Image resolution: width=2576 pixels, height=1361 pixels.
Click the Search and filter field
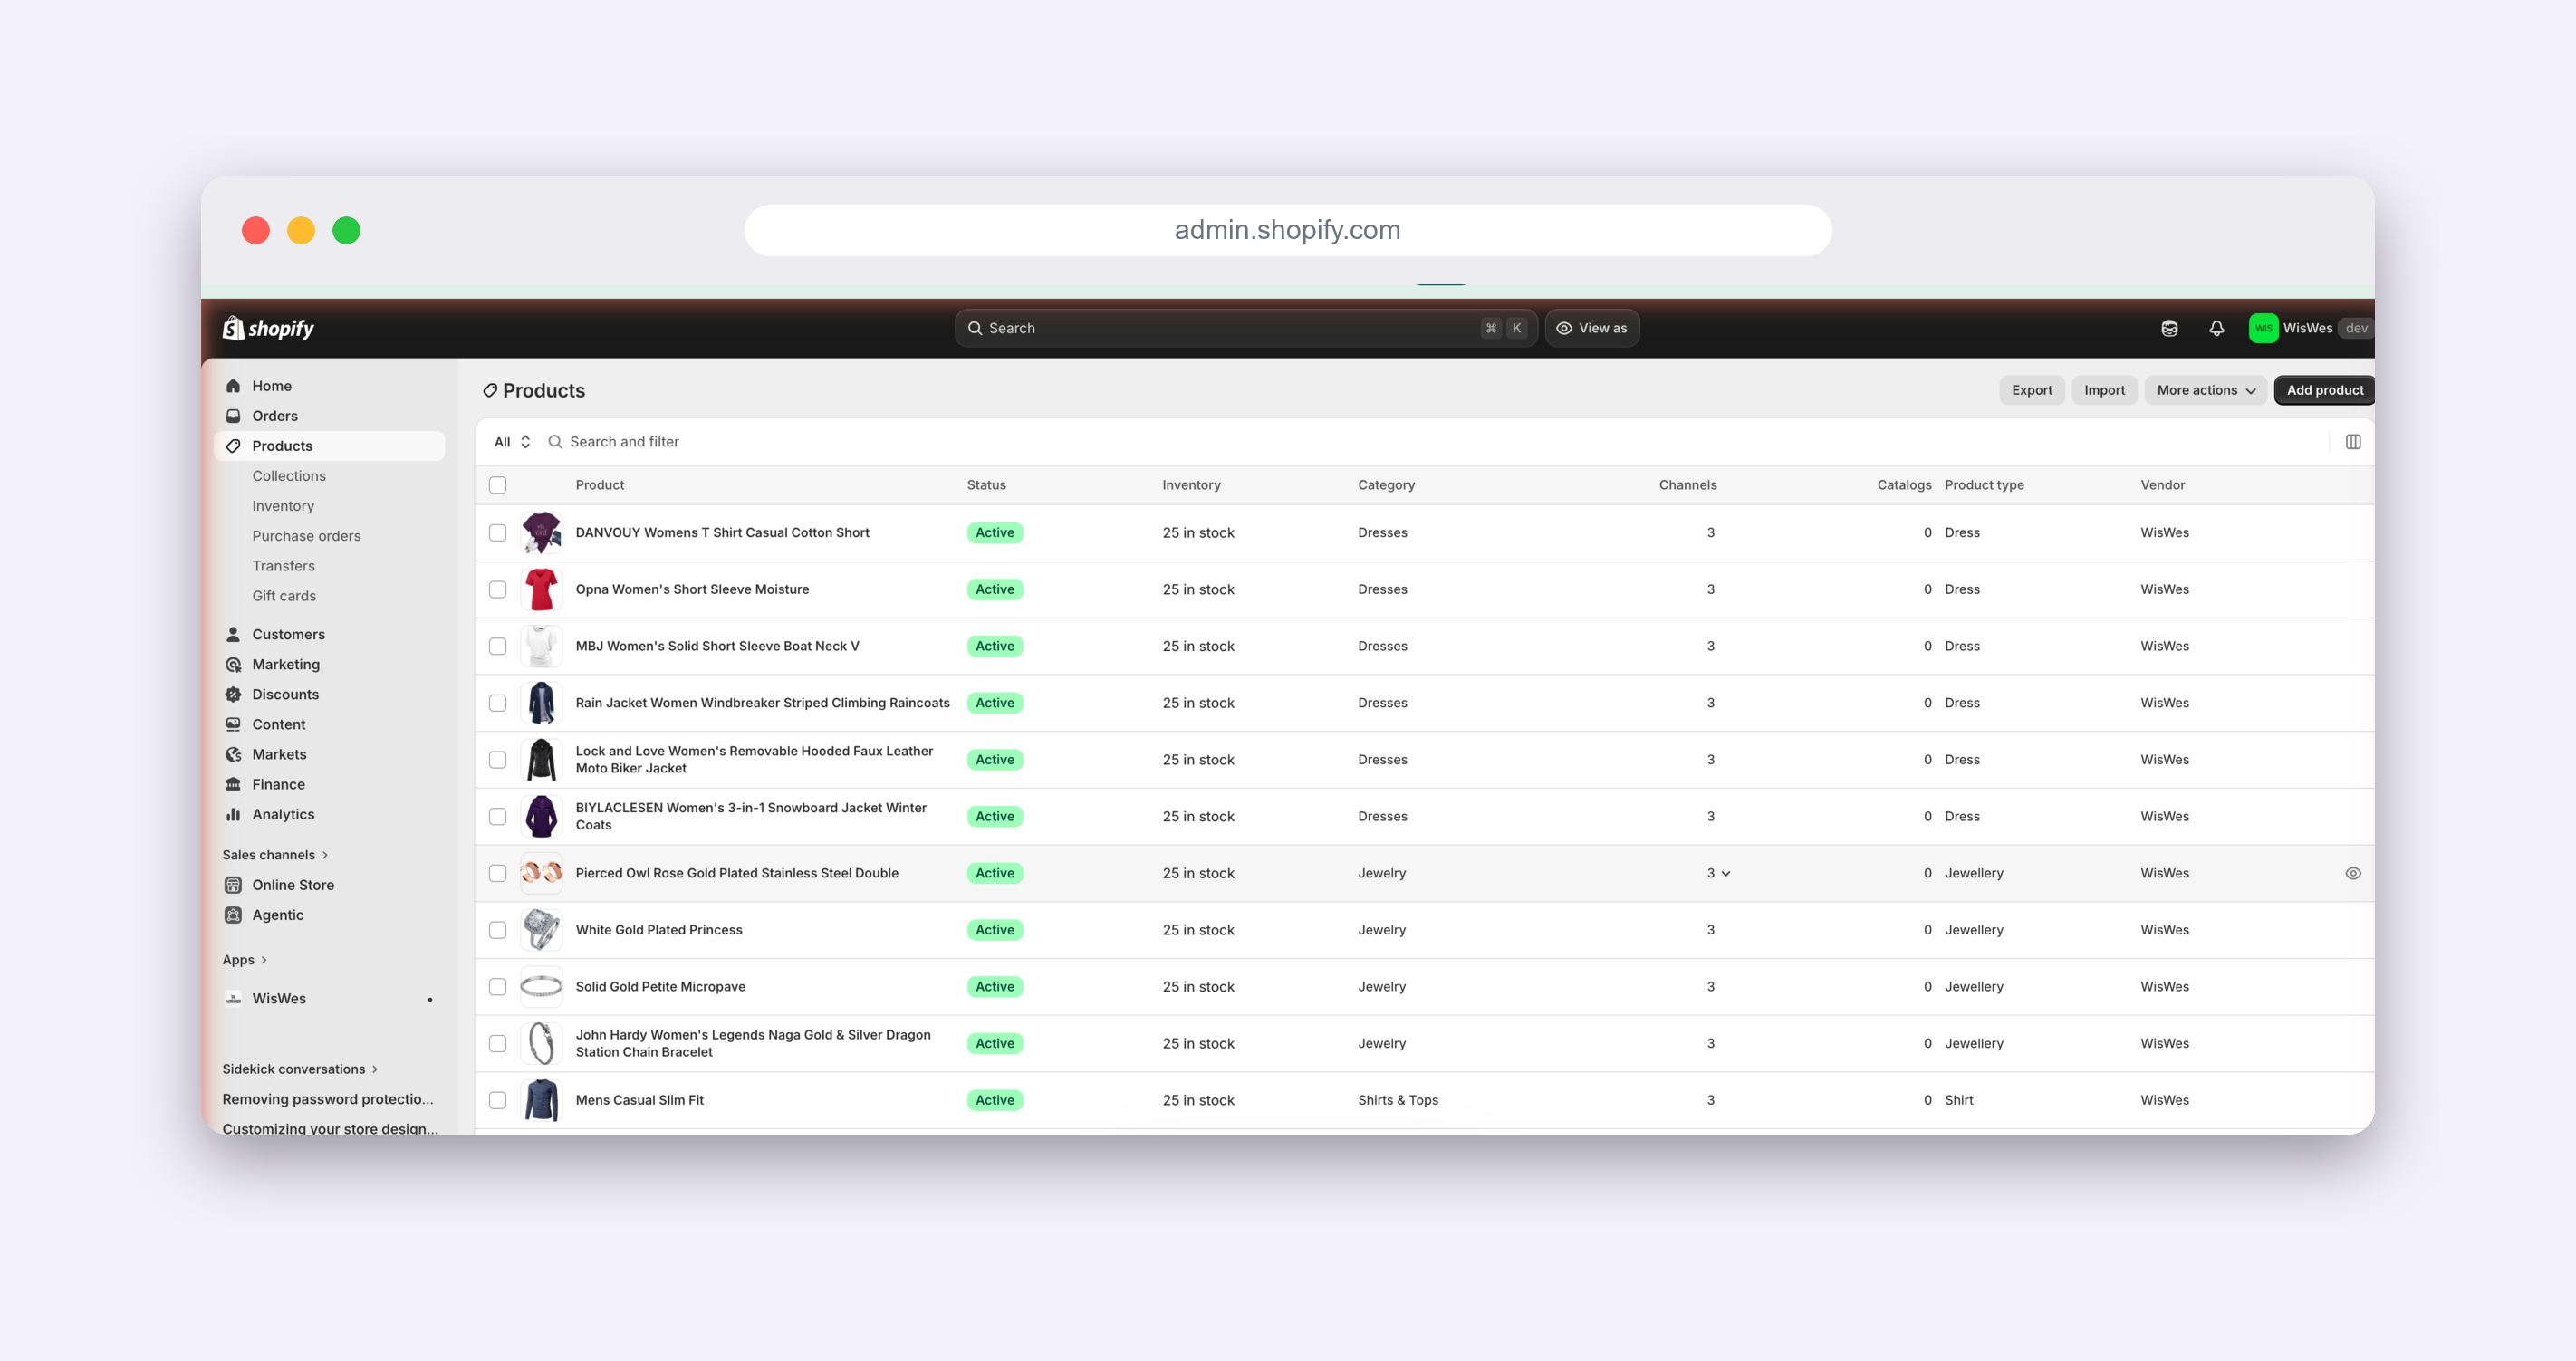click(1430, 442)
